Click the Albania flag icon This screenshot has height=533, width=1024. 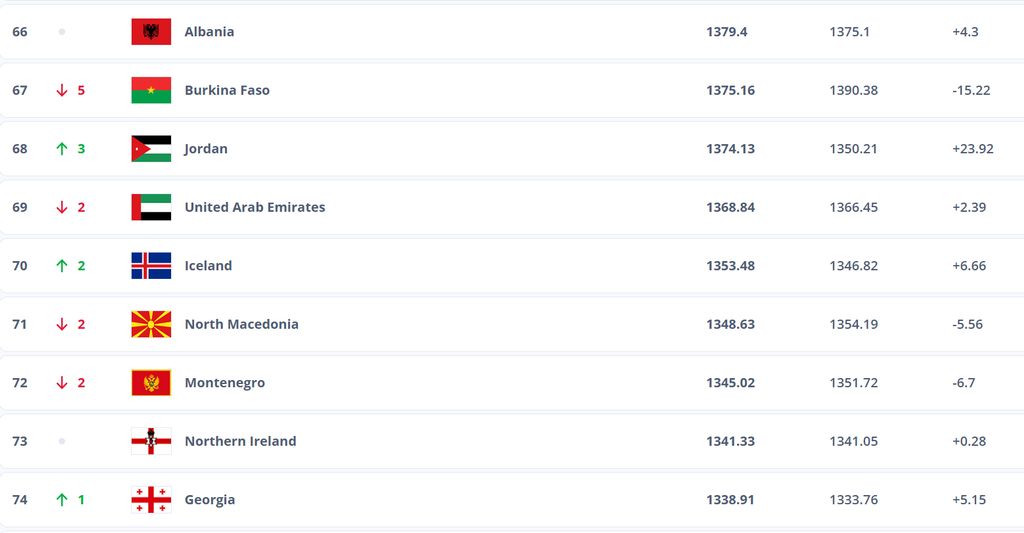click(151, 32)
